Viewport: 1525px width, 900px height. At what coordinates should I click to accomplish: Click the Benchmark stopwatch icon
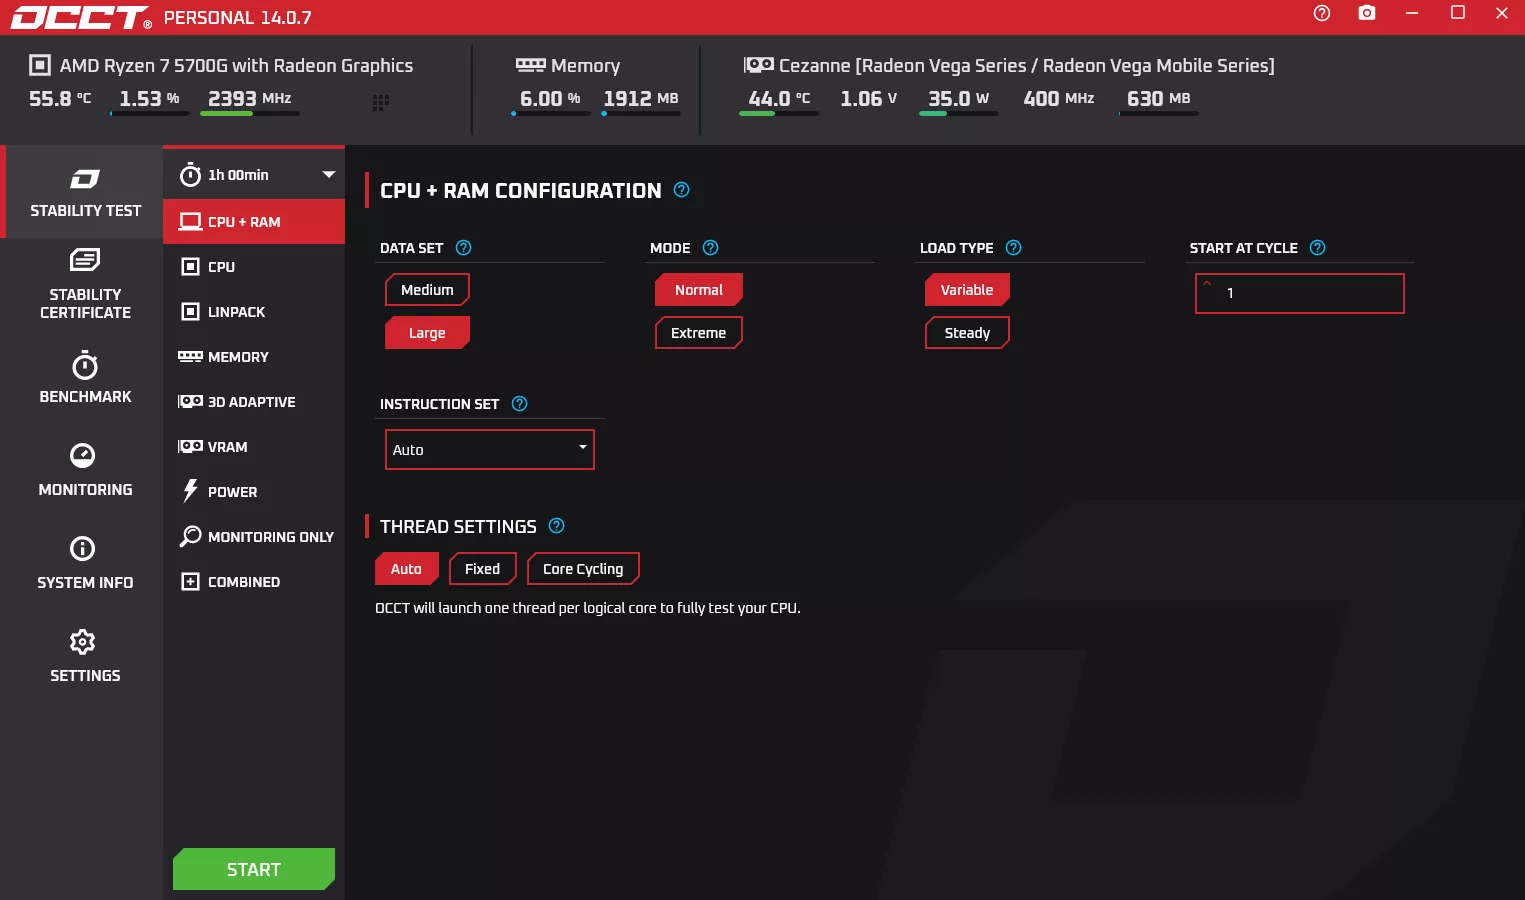coord(85,365)
